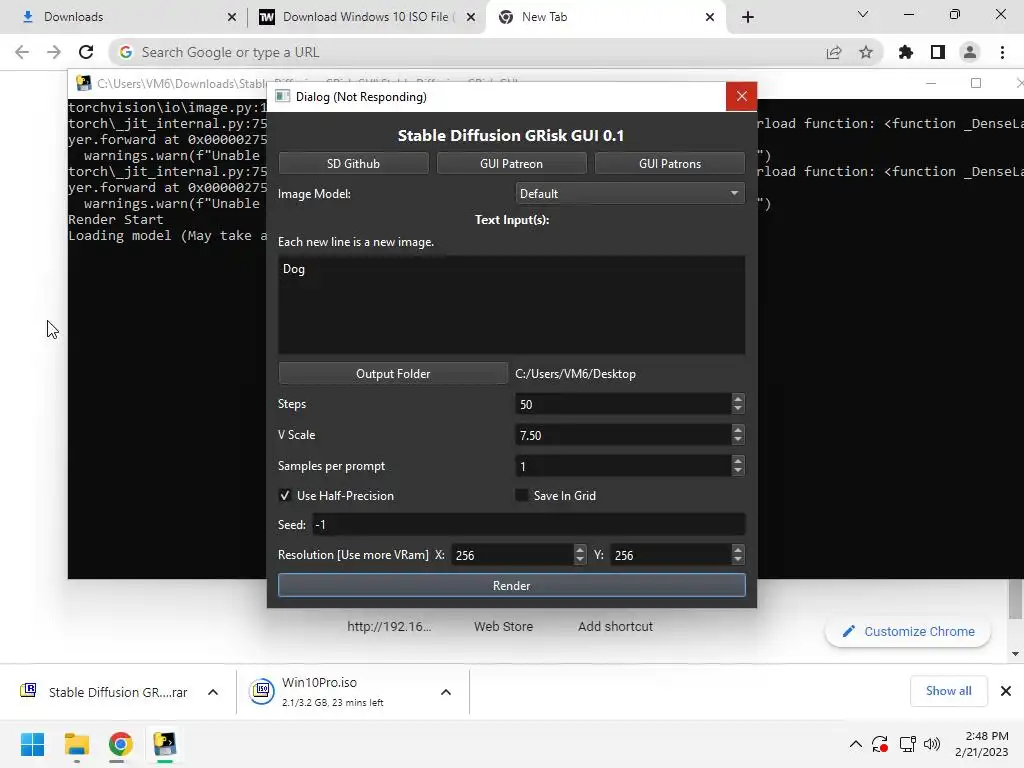Open the tab search chevron
Image resolution: width=1024 pixels, height=768 pixels.
[863, 14]
